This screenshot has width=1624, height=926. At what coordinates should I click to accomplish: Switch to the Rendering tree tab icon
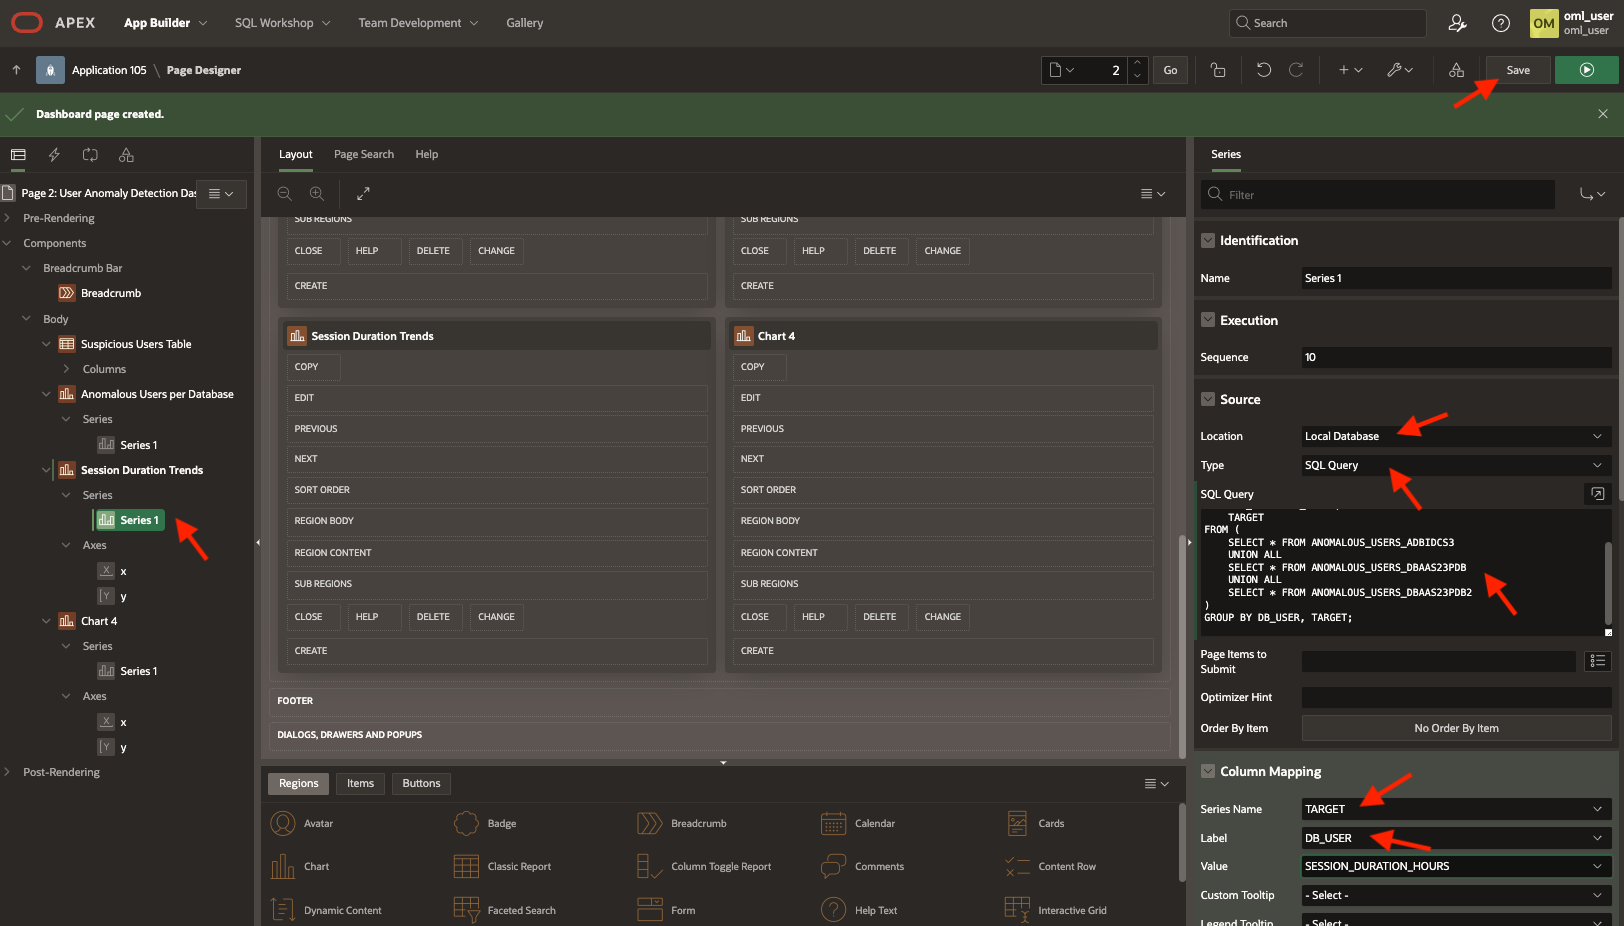18,155
